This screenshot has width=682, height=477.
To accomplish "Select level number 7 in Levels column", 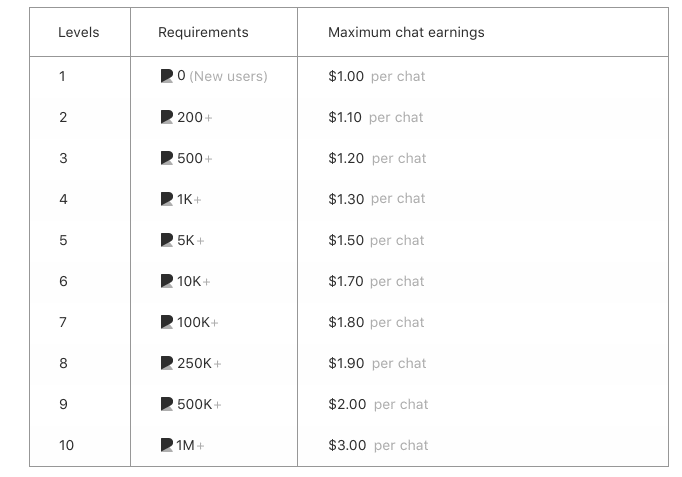I will pyautogui.click(x=63, y=322).
